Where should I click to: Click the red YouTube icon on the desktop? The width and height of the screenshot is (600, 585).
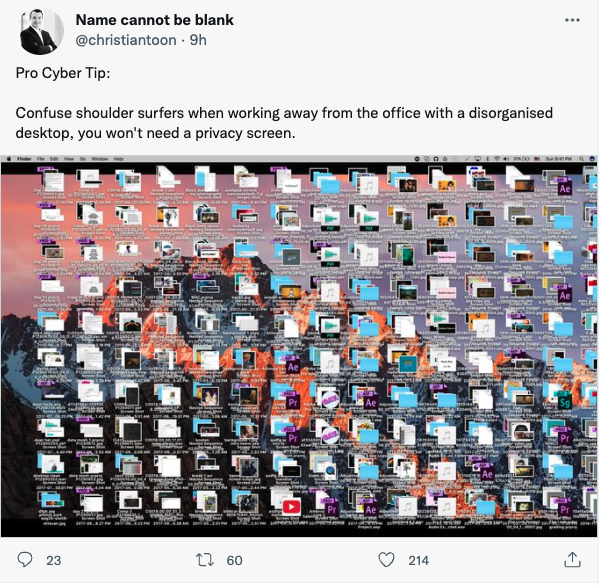point(291,507)
